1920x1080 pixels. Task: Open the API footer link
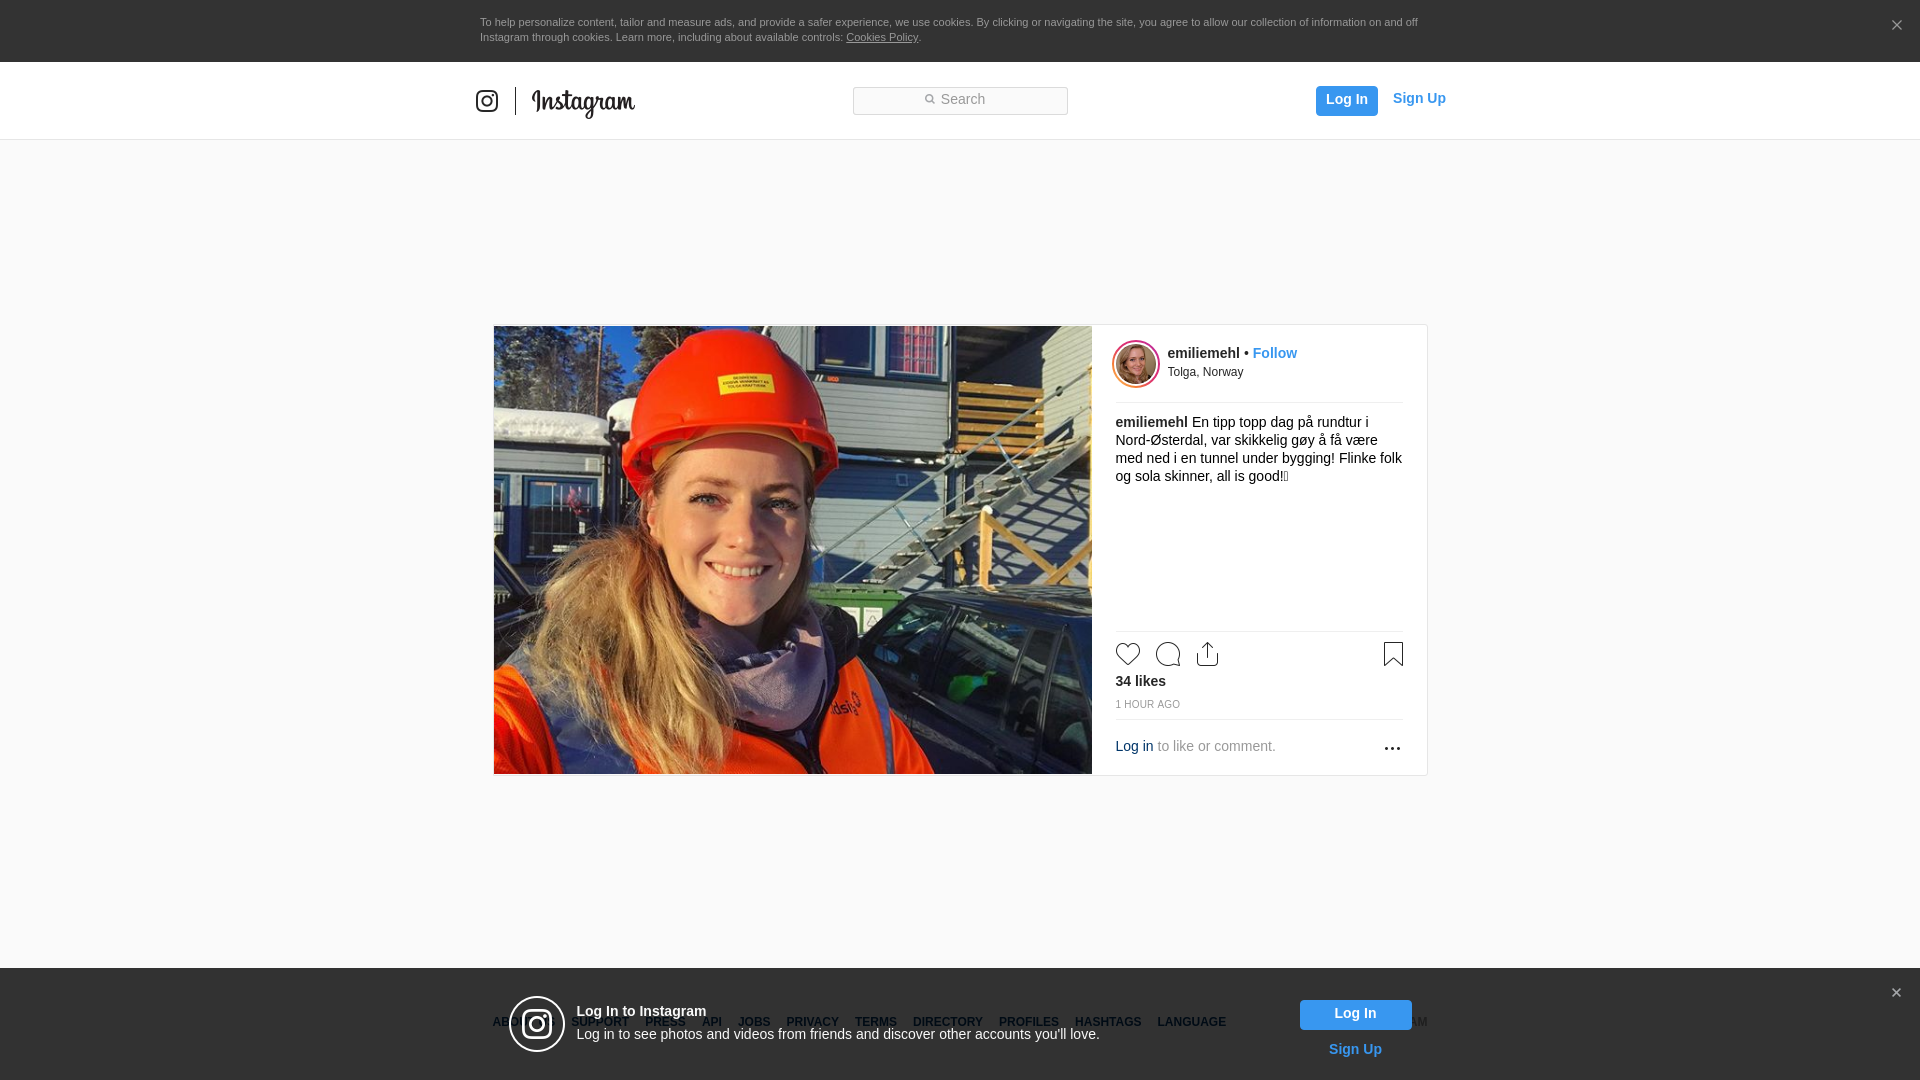711,1022
